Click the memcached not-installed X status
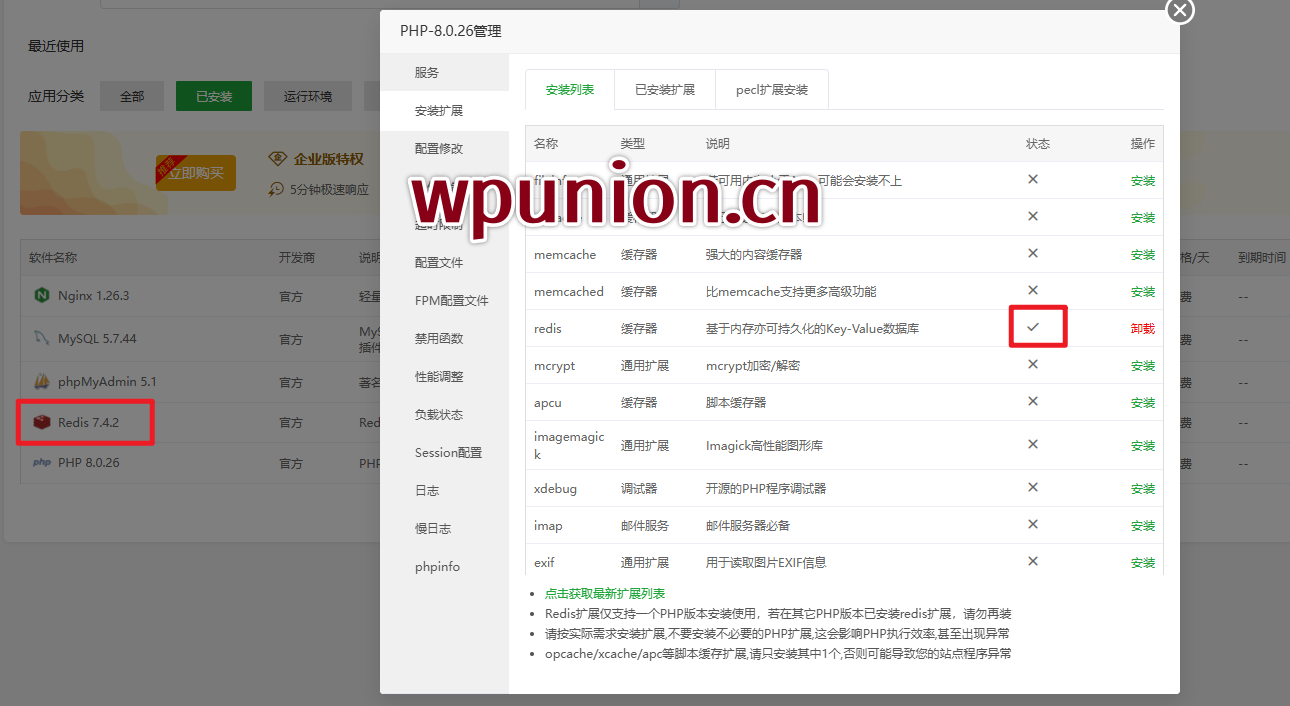 (1033, 290)
